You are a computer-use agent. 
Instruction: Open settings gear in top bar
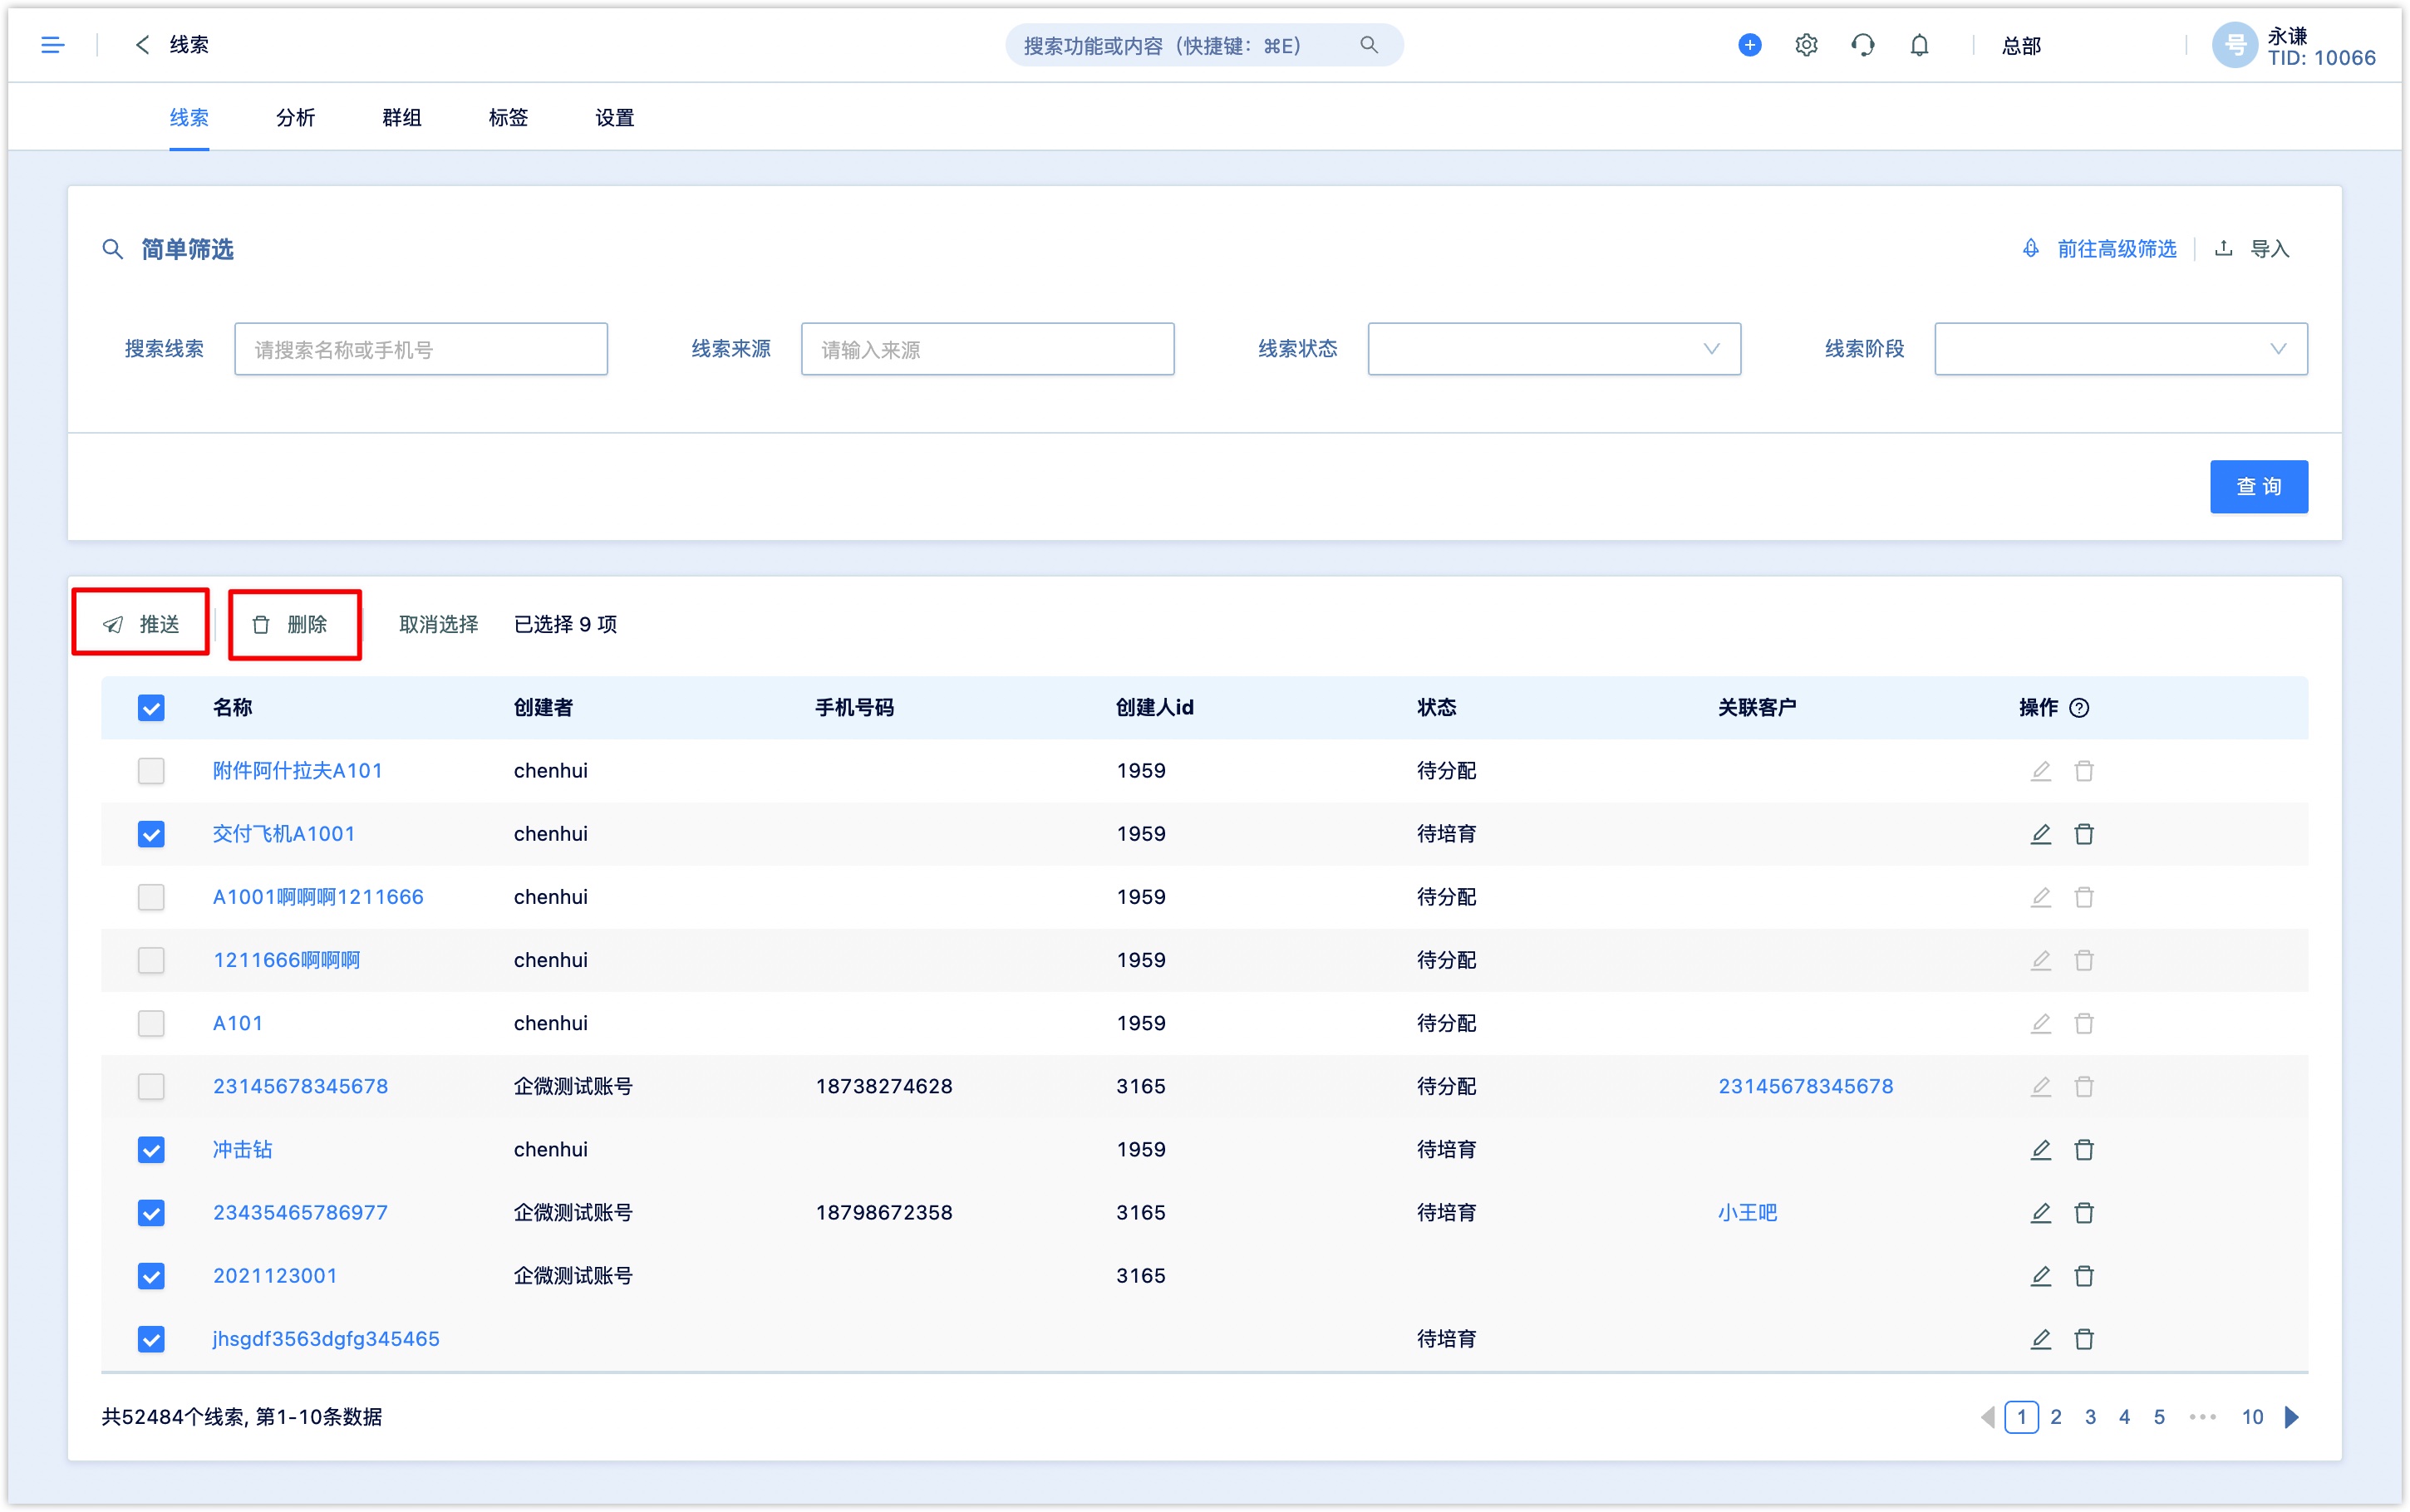point(1805,45)
